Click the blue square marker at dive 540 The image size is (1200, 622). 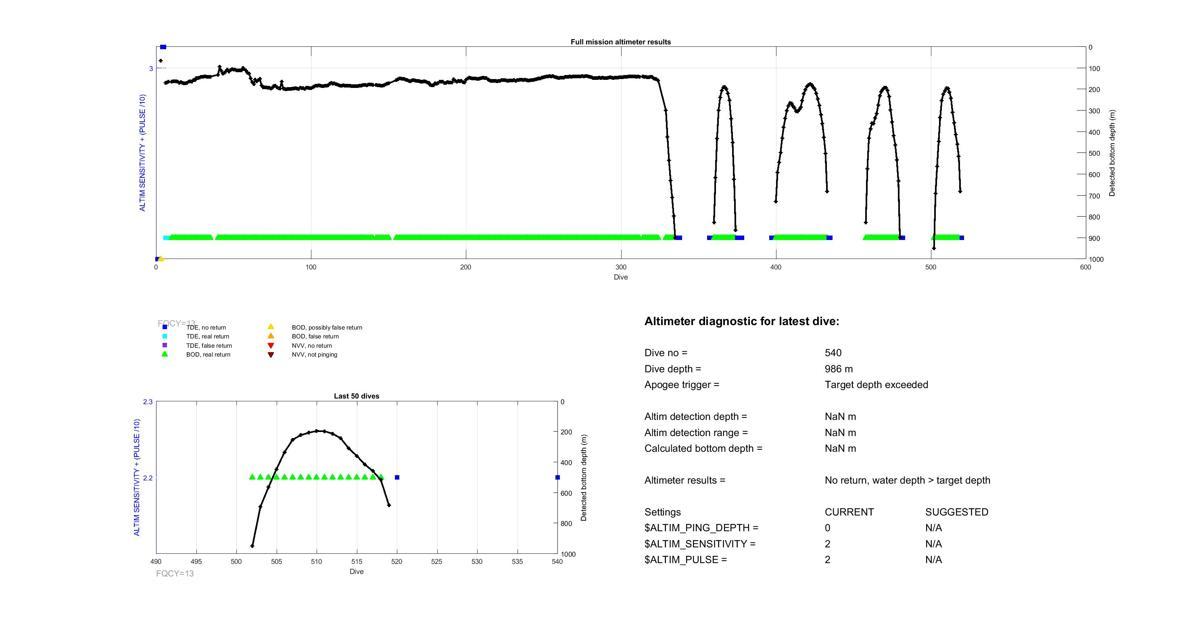pos(557,477)
